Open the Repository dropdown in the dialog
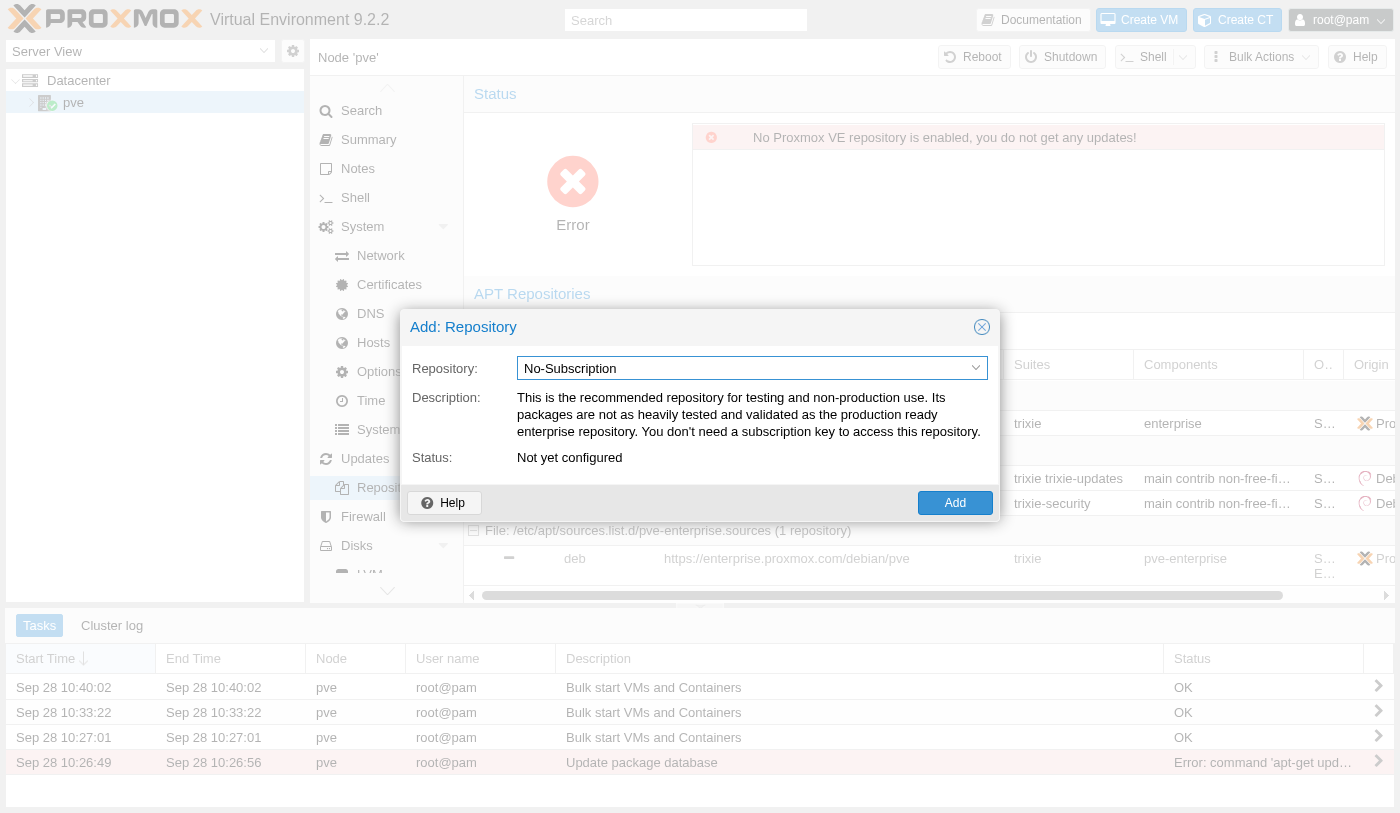Viewport: 1400px width, 813px height. pos(976,368)
